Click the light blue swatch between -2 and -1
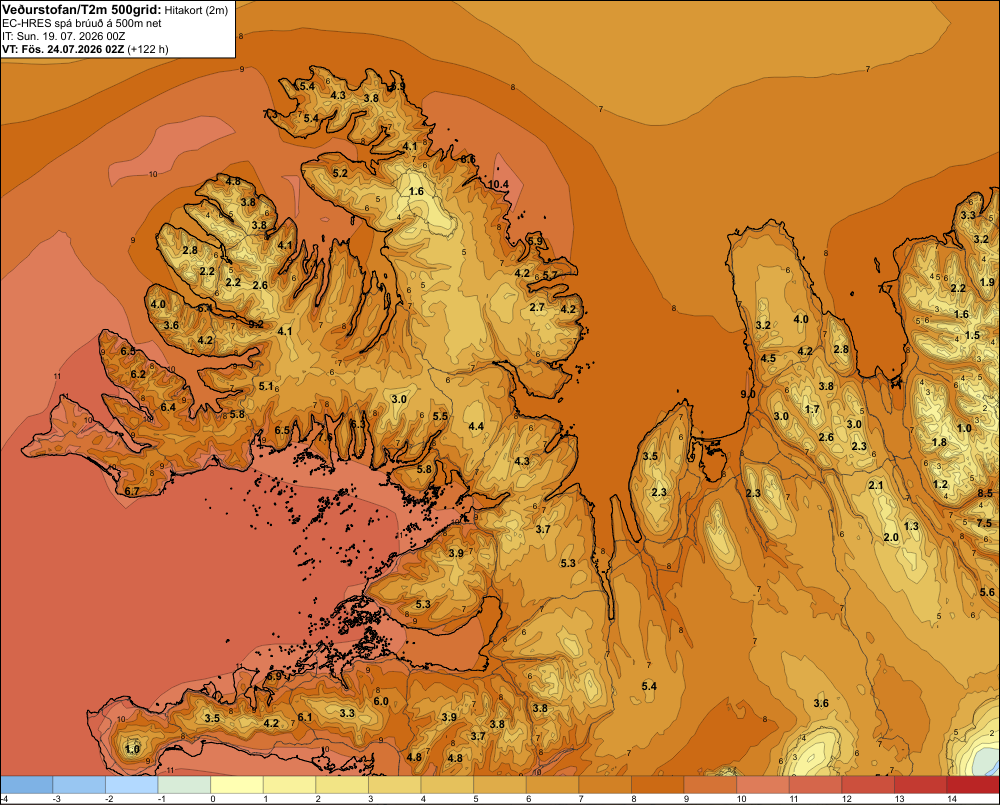 [131, 785]
